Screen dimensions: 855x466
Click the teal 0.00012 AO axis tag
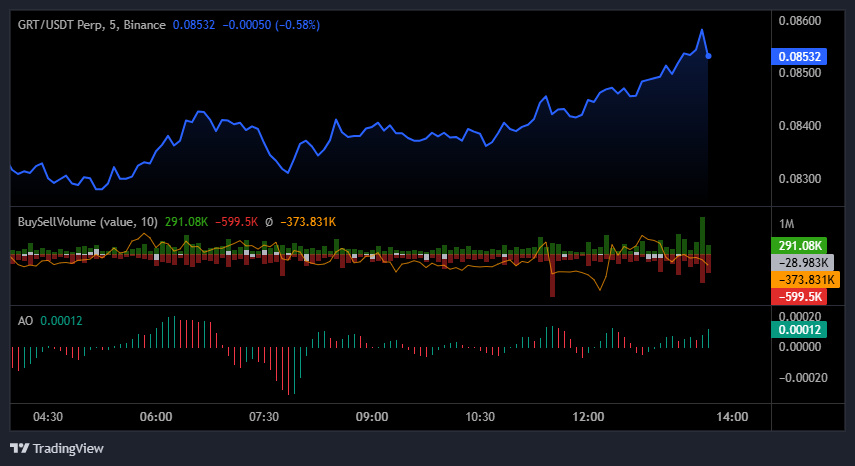[801, 329]
